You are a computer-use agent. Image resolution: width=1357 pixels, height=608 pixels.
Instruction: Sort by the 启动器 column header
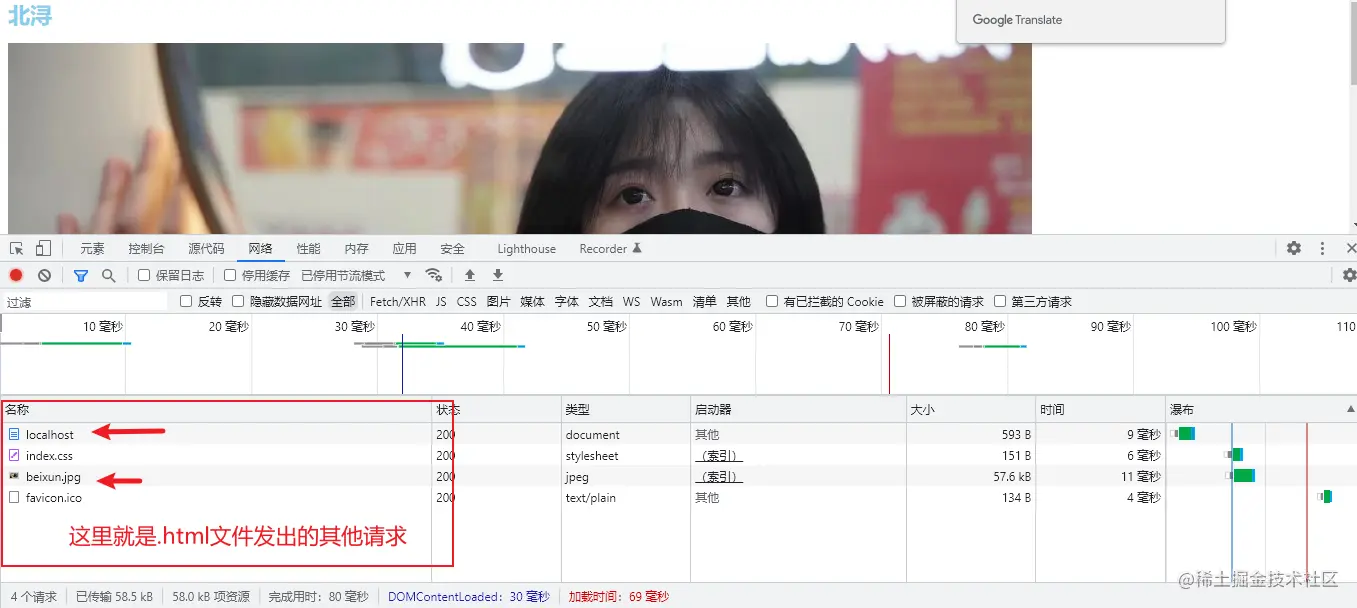point(798,409)
